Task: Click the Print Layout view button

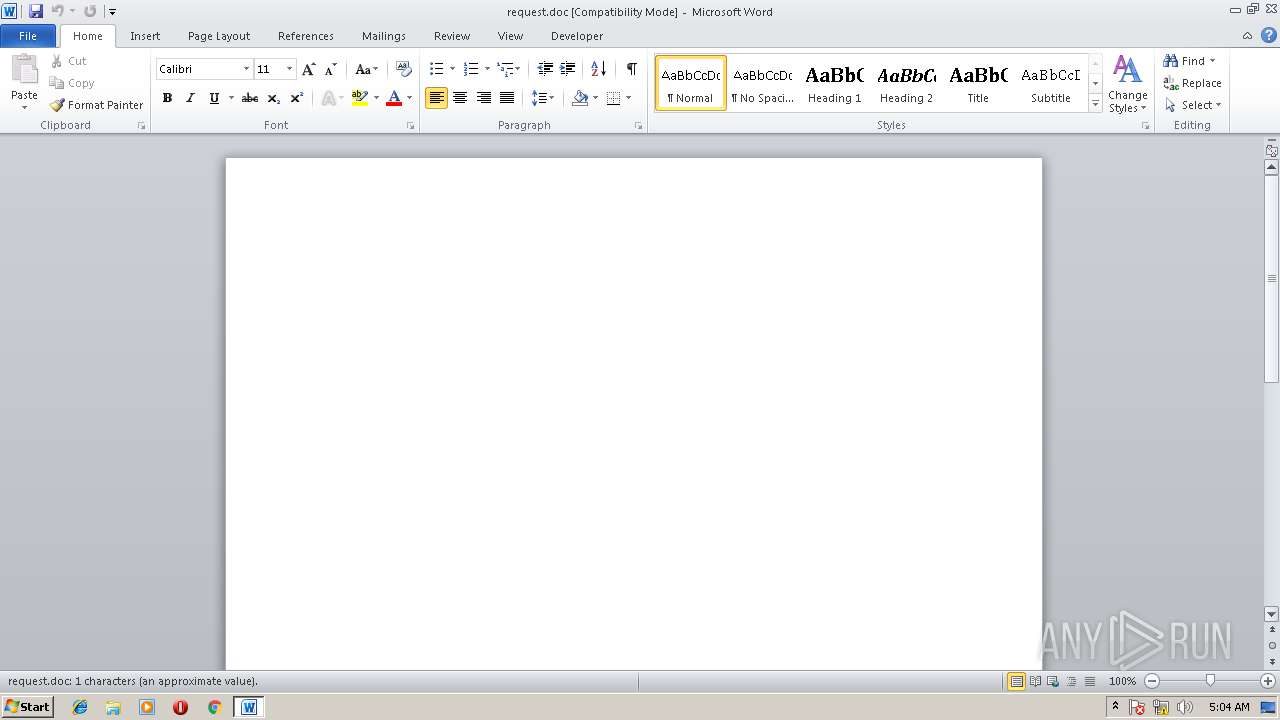Action: pos(1016,681)
